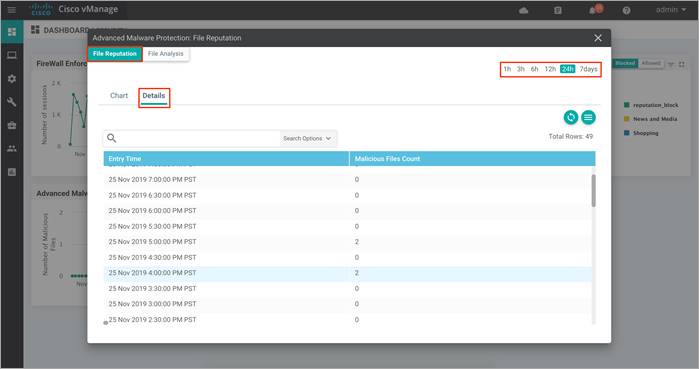This screenshot has height=369, width=699.
Task: Select the Details tab
Action: point(154,95)
